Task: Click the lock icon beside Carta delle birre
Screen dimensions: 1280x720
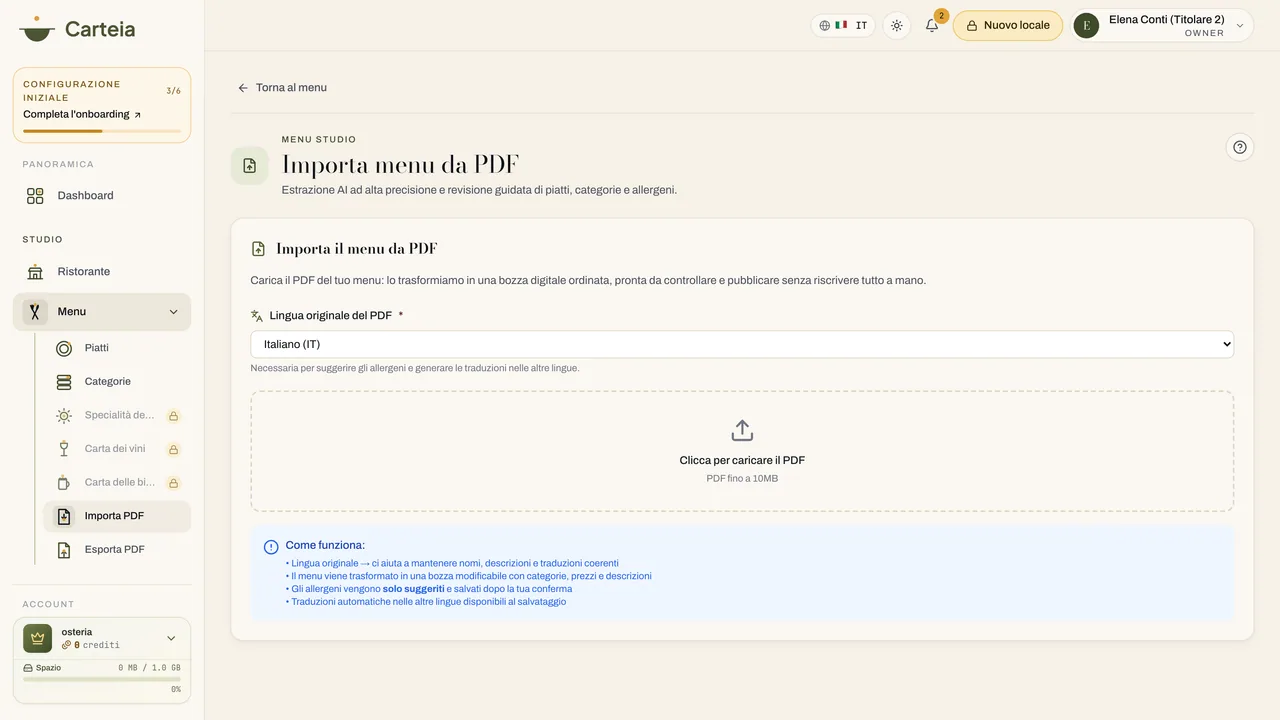Action: [173, 483]
